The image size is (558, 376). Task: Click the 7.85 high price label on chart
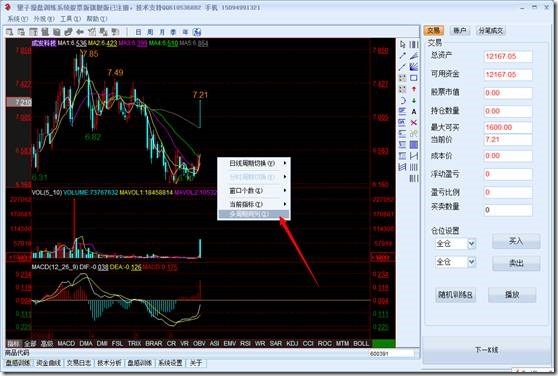[89, 54]
